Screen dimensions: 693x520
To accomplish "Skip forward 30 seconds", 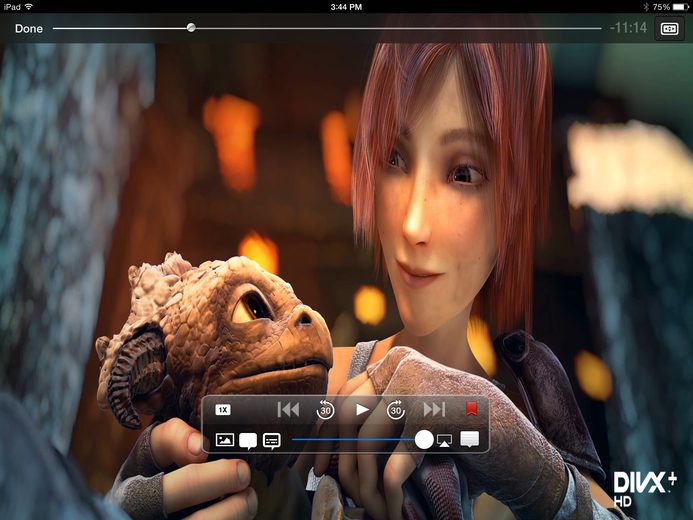I will point(396,410).
